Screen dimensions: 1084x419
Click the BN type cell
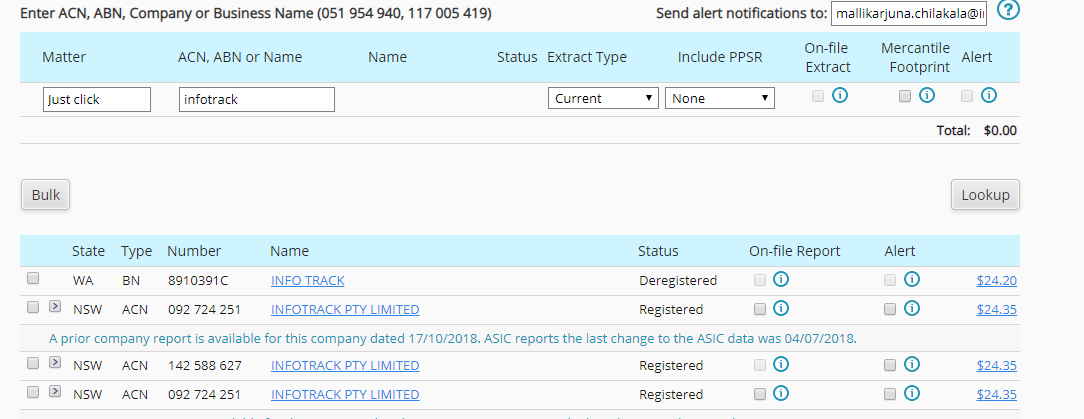click(130, 281)
